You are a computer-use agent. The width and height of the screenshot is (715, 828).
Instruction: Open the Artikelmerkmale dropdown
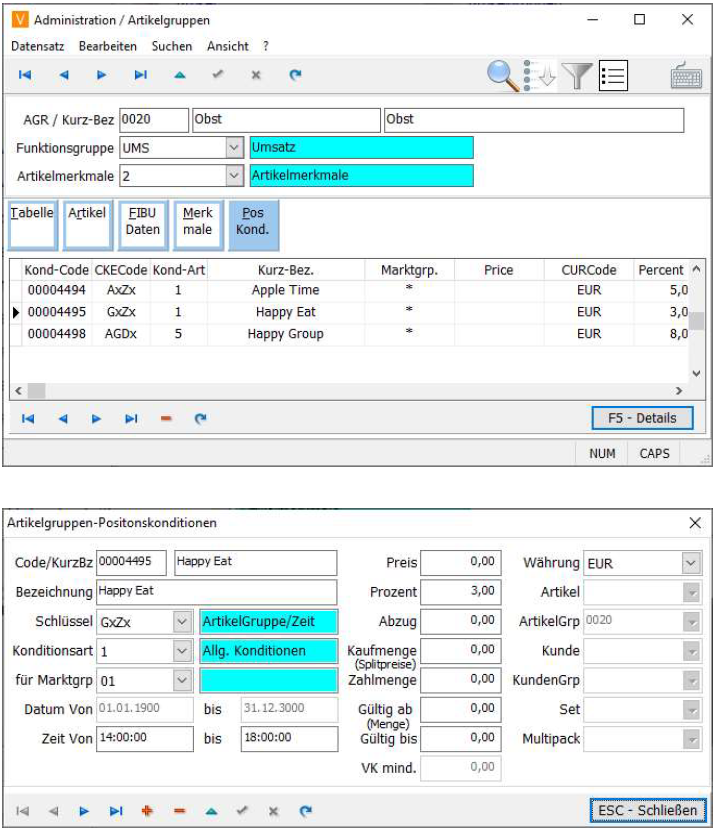234,176
